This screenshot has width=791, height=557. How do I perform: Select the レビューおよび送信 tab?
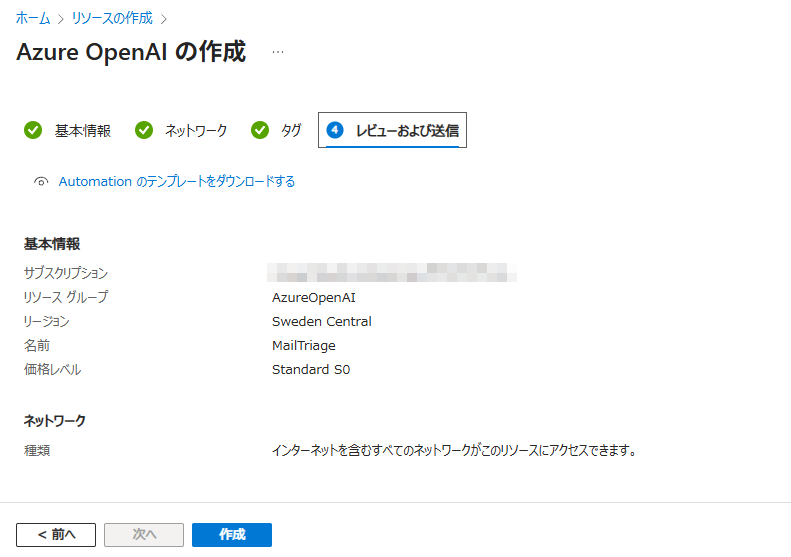click(407, 131)
